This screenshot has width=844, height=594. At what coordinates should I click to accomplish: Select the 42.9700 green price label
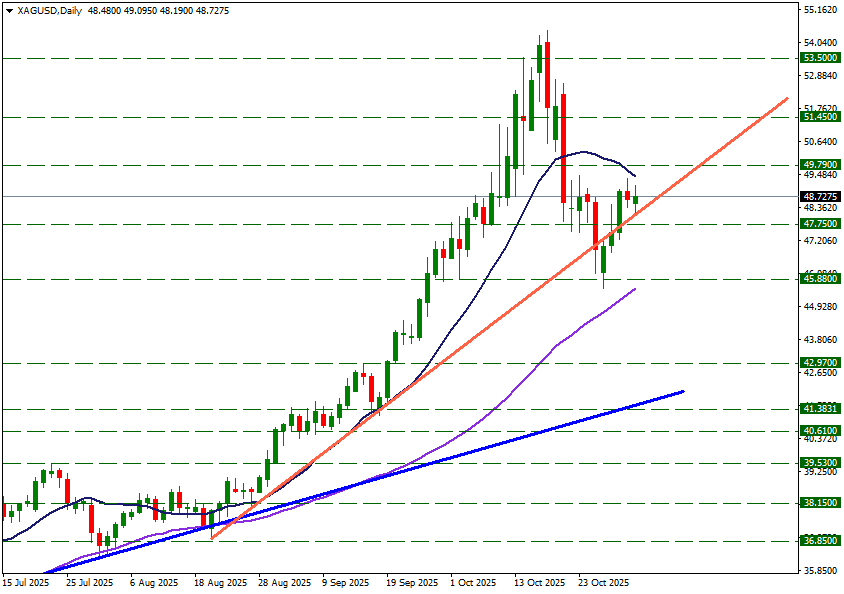pos(819,363)
